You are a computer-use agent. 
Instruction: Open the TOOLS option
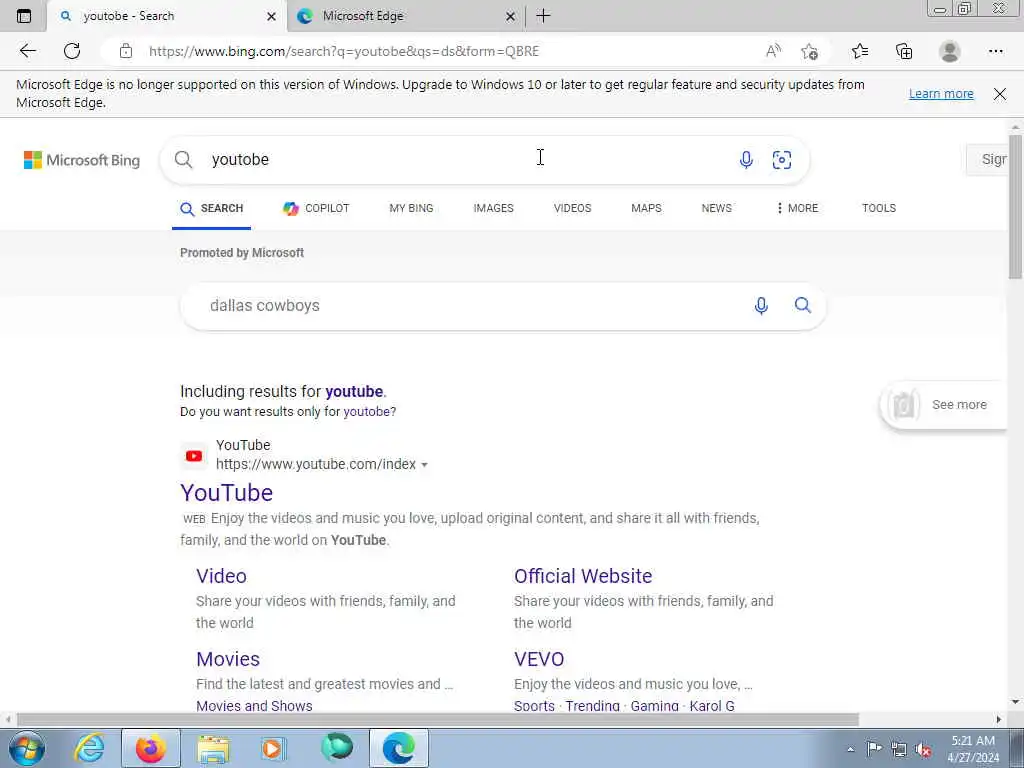click(879, 208)
